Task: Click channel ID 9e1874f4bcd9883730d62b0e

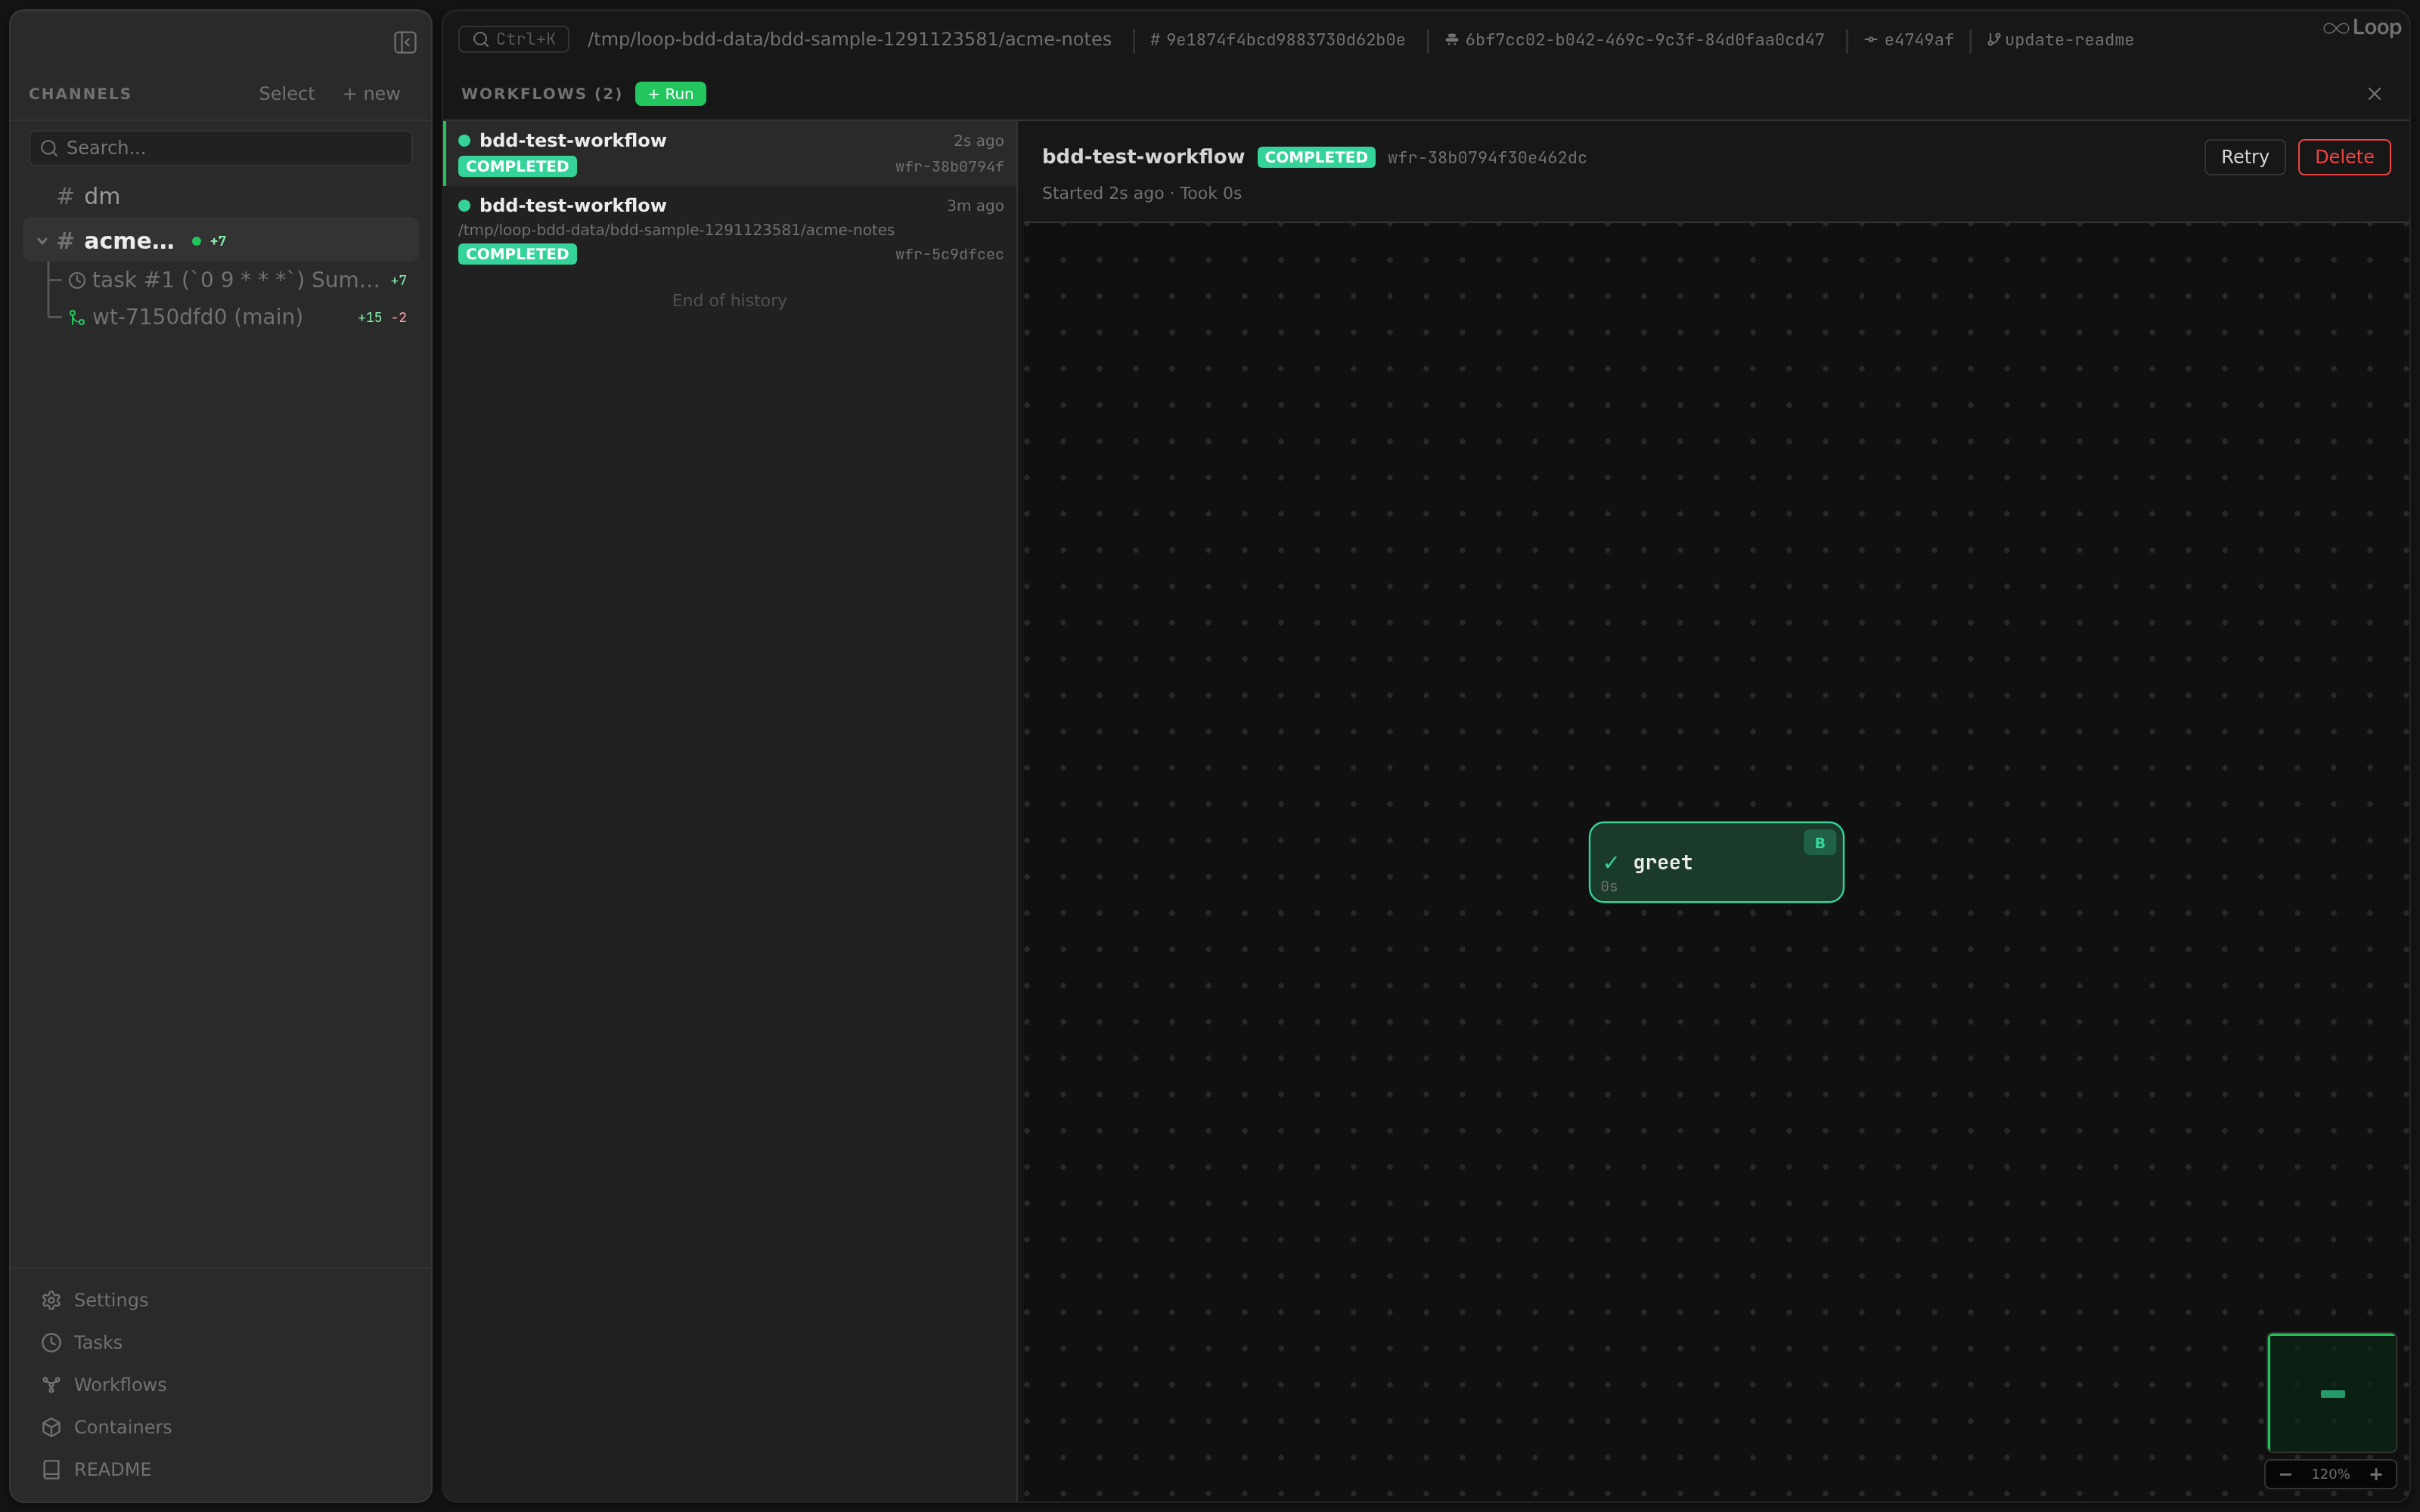Action: [x=1285, y=40]
